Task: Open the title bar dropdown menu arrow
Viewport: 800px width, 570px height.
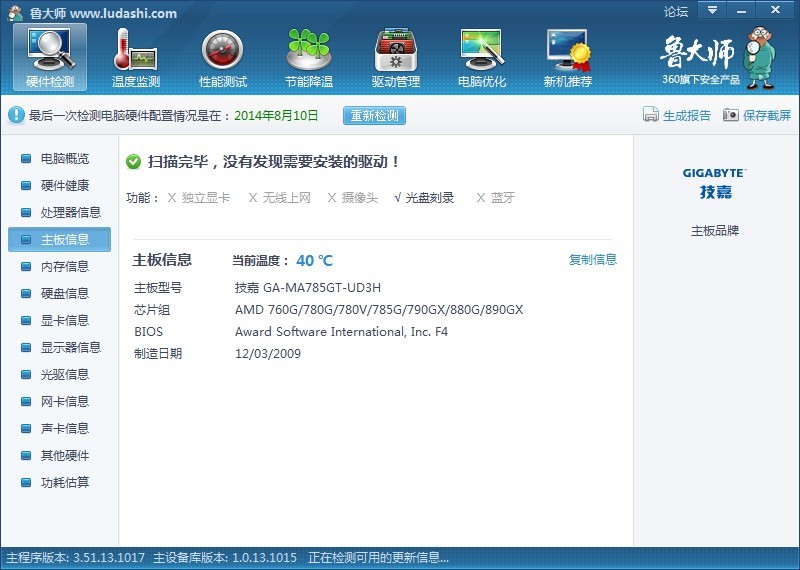Action: tap(712, 10)
